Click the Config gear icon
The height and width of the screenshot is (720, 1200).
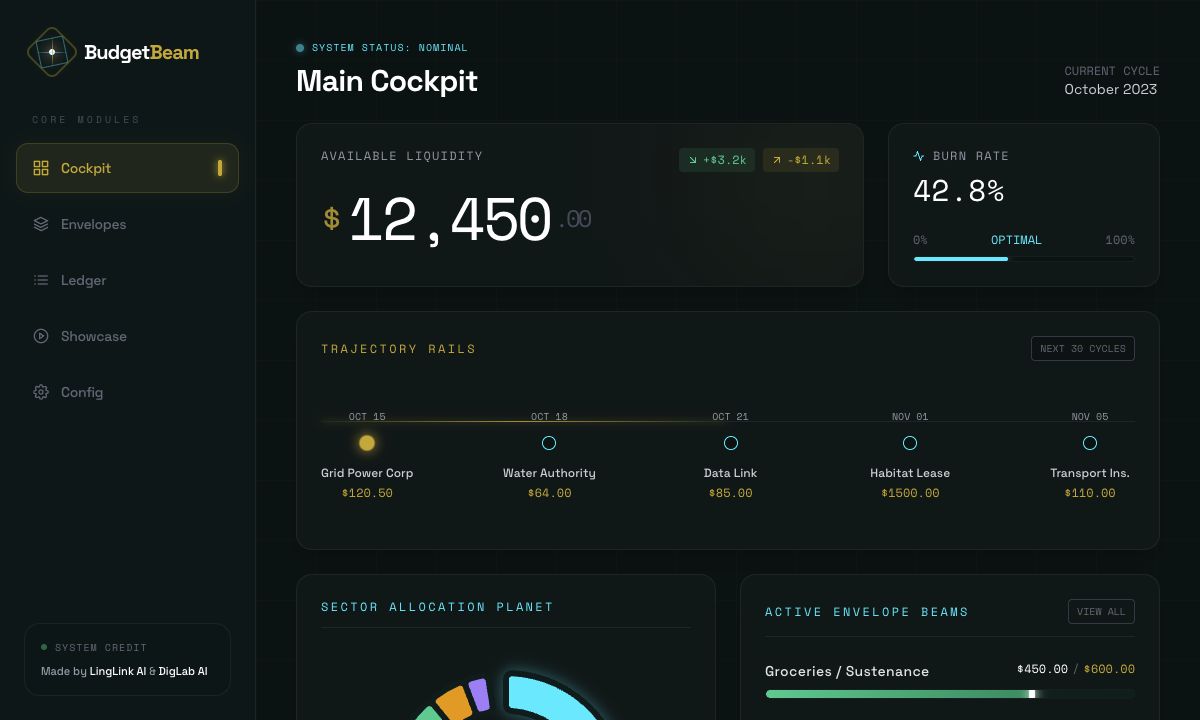(x=41, y=392)
